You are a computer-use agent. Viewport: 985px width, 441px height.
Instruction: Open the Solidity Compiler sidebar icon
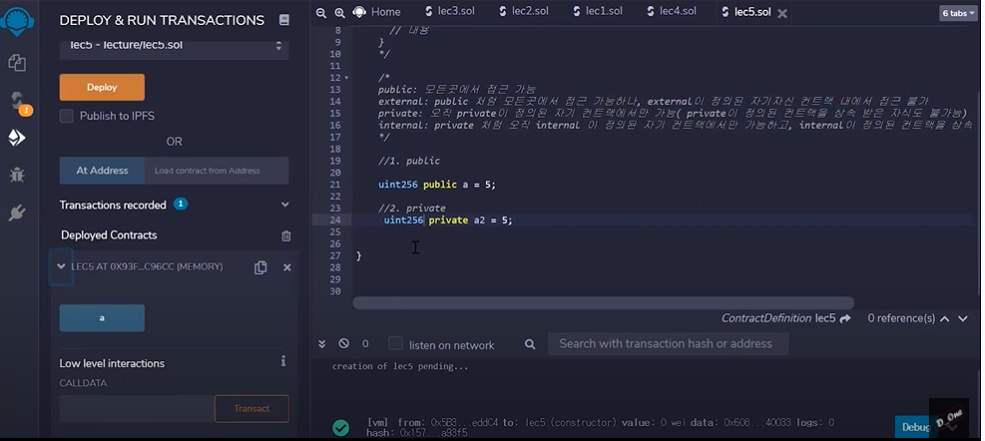coord(17,101)
